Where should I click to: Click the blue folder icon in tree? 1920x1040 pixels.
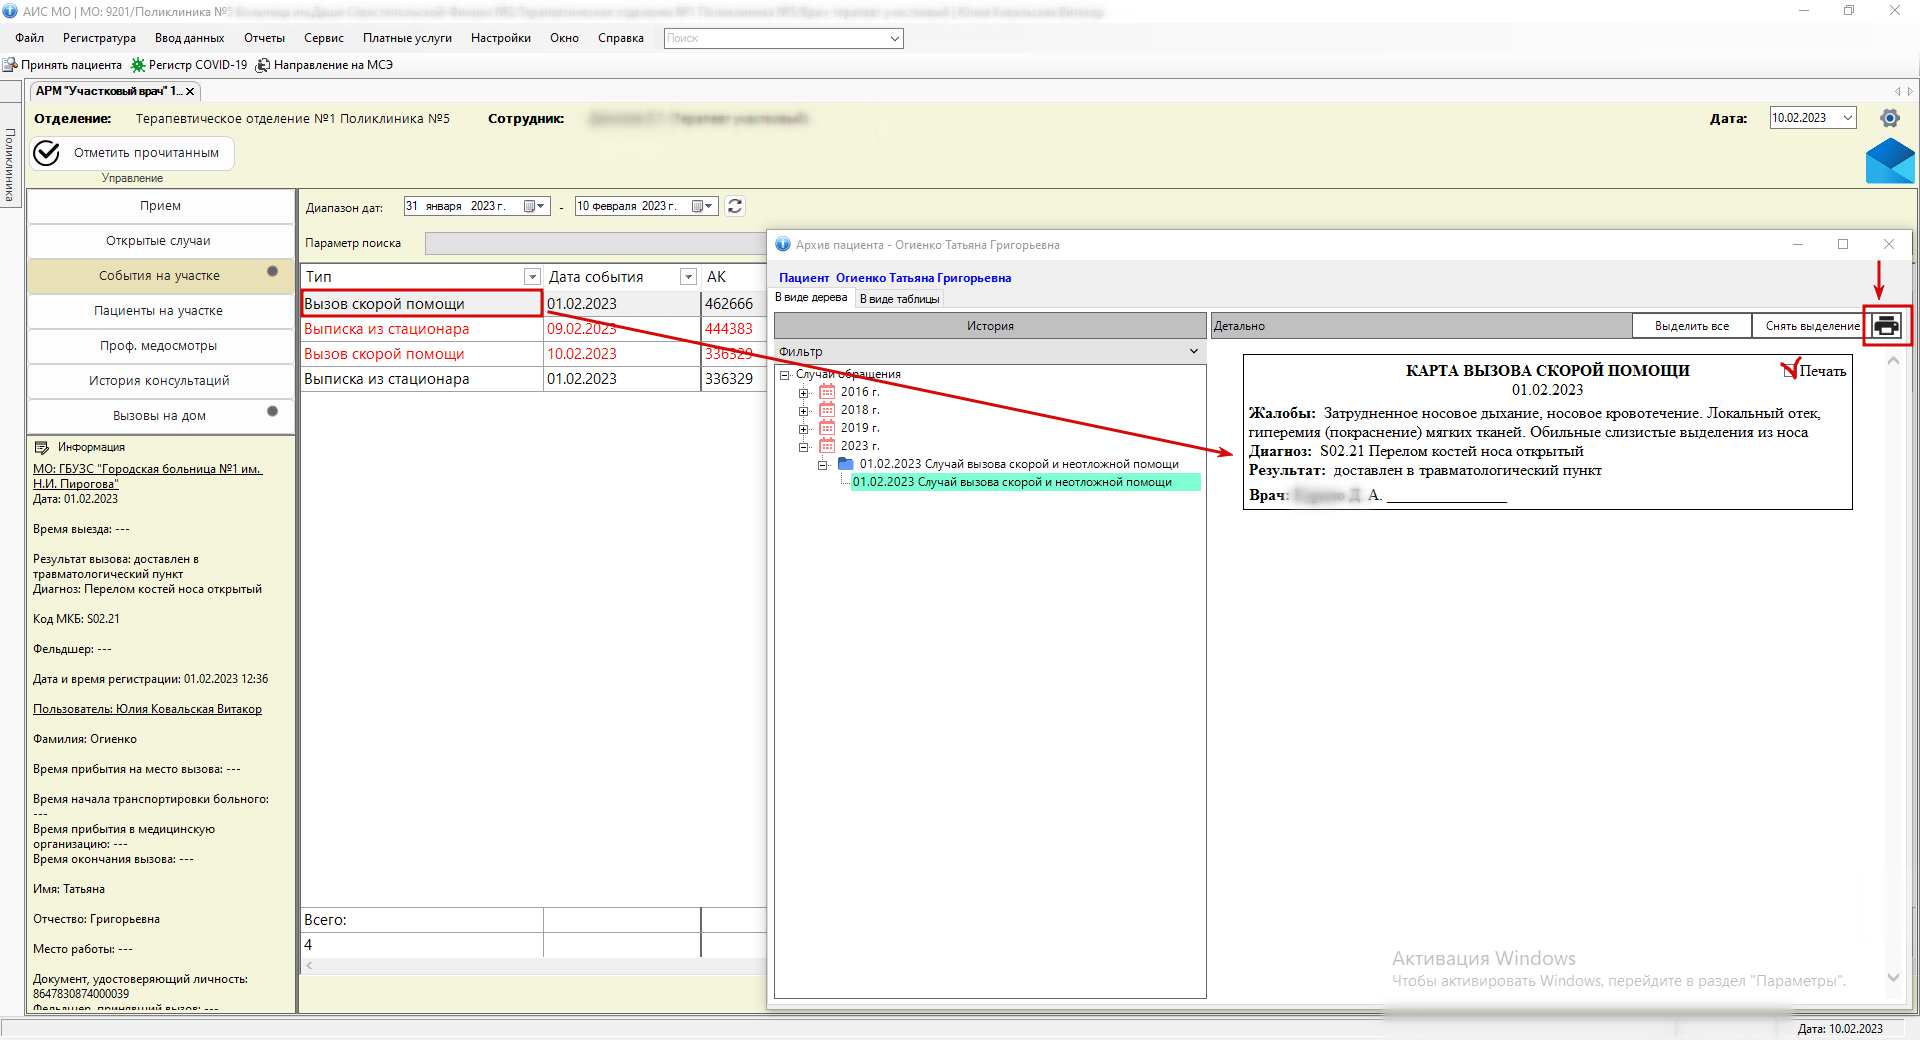(x=846, y=464)
